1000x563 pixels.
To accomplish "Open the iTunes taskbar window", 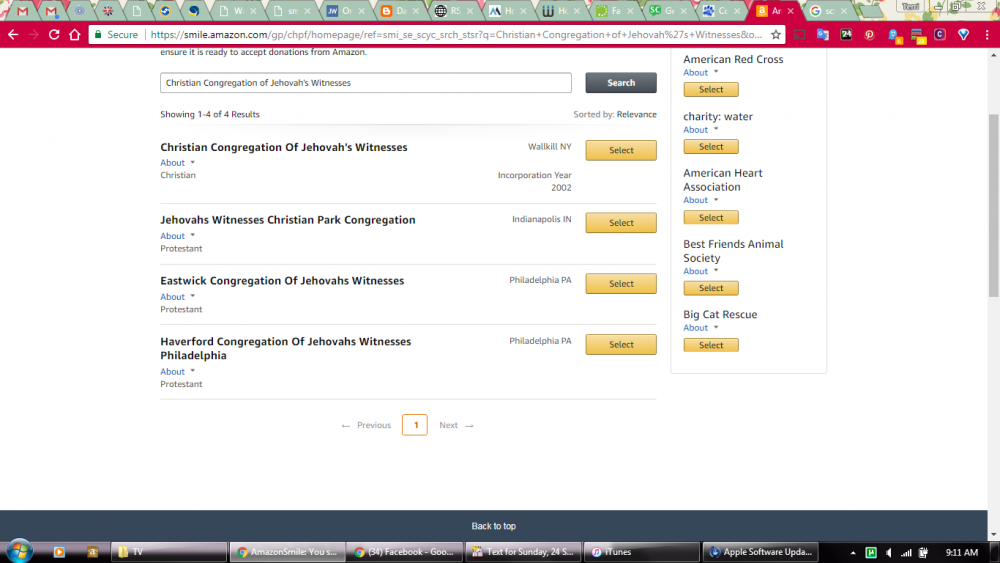I will (641, 552).
